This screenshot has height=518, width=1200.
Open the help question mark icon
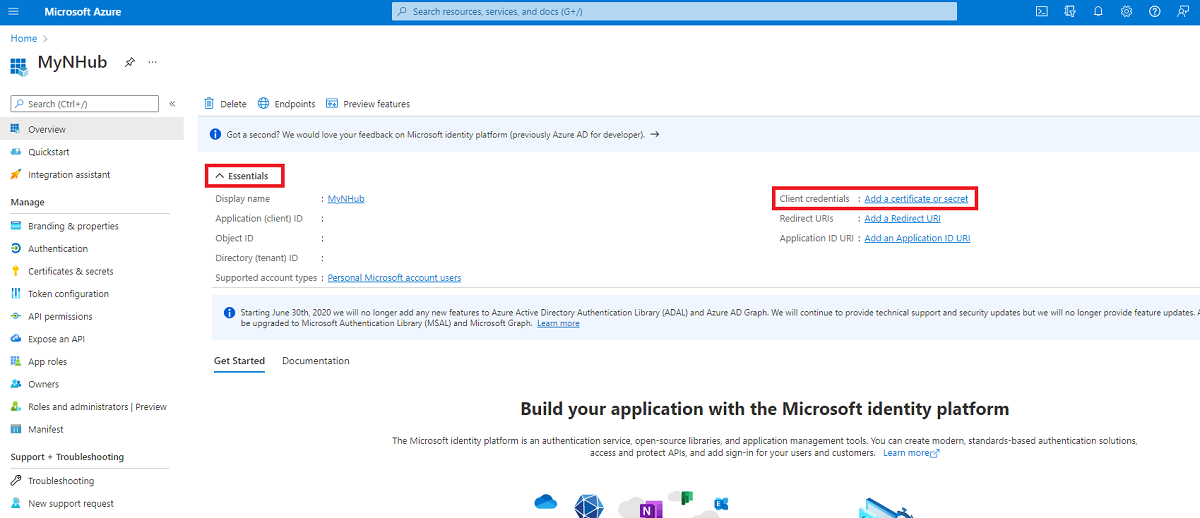(1155, 11)
